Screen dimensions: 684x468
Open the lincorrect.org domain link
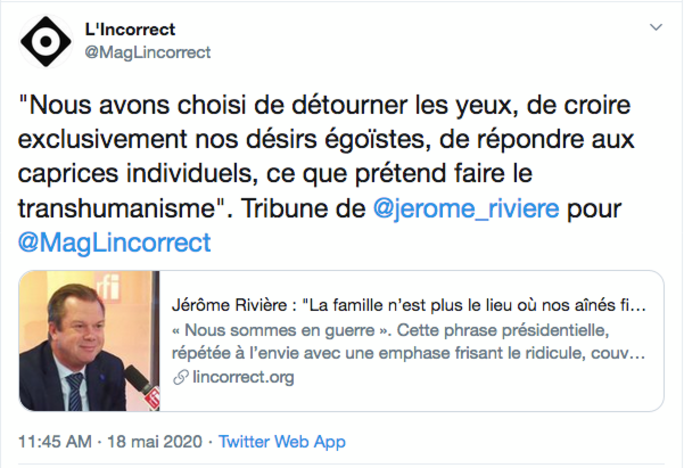(241, 378)
